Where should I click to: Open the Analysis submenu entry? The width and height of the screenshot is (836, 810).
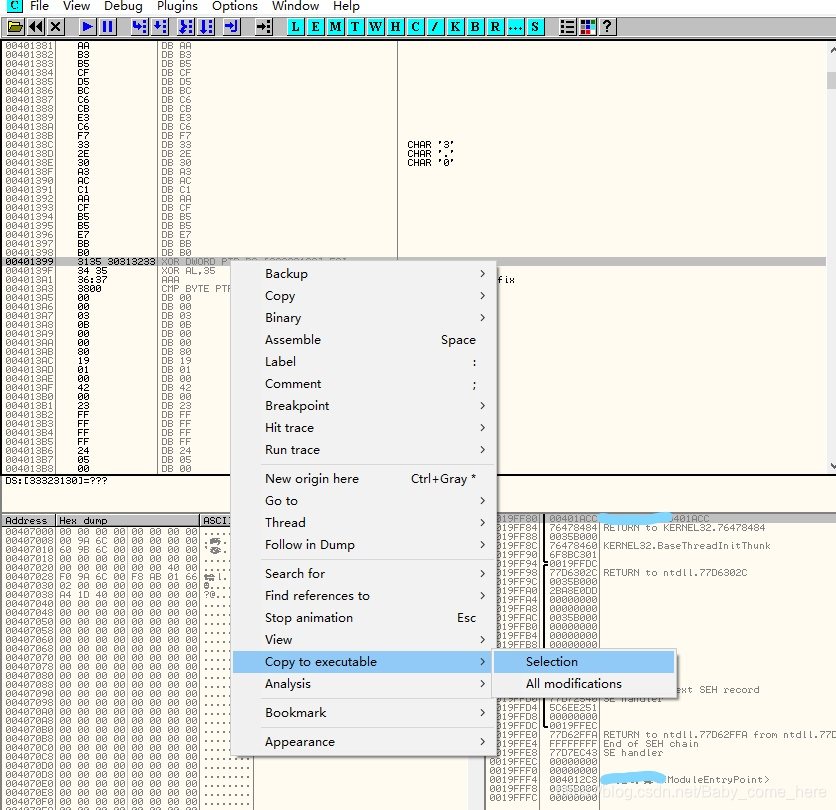[364, 684]
